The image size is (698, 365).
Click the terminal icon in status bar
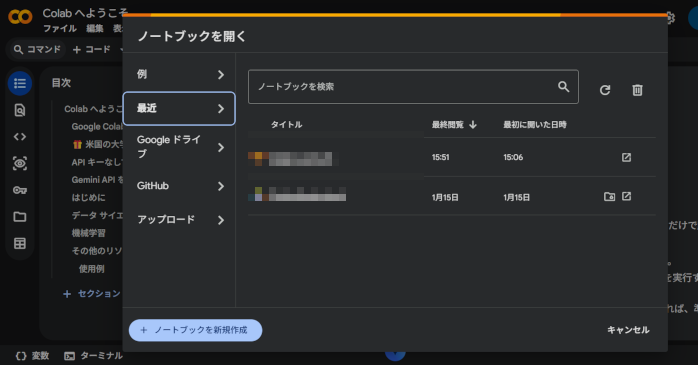(69, 356)
